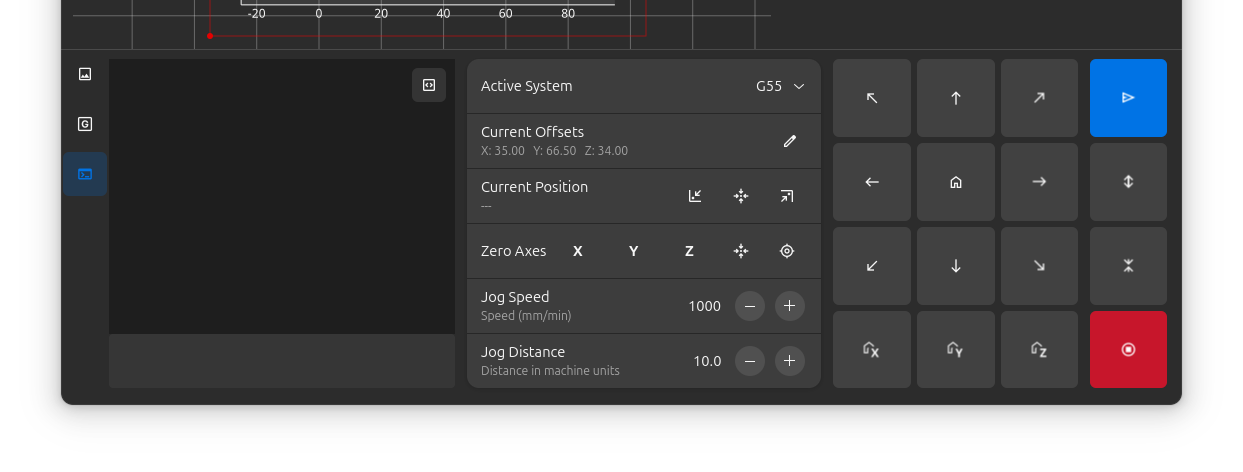Click the home button in jog pad
The image size is (1243, 472).
955,182
